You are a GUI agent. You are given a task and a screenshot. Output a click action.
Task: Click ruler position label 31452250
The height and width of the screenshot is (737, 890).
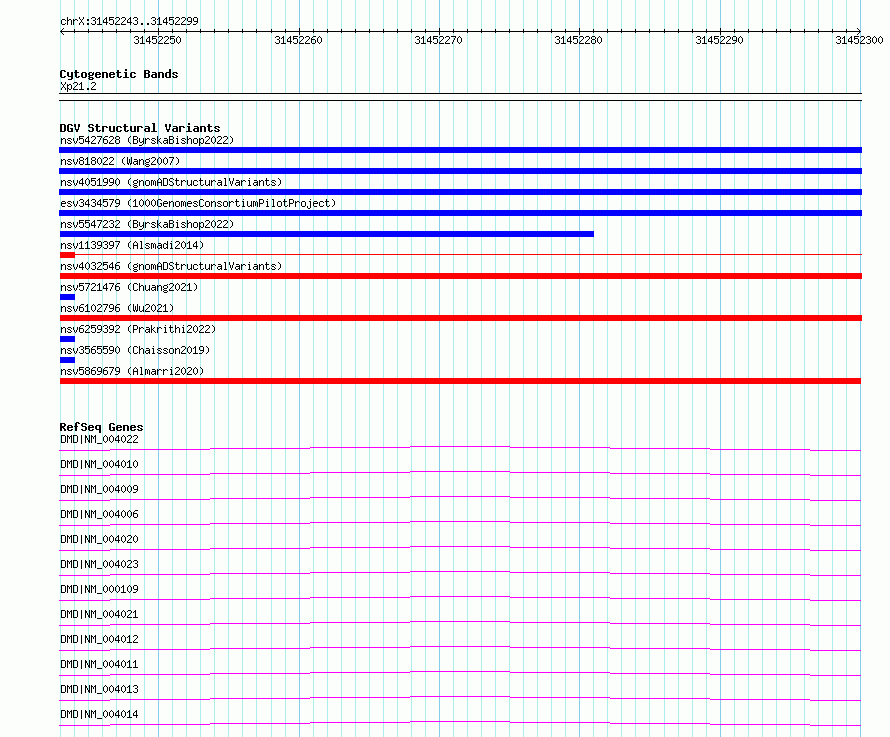157,40
